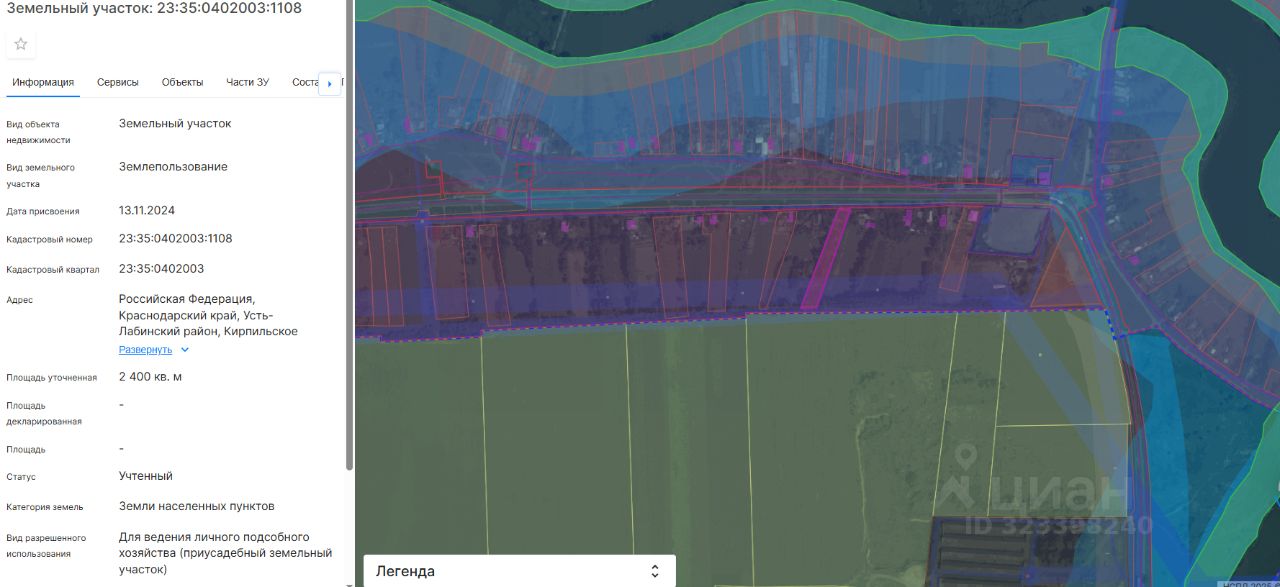
Task: Switch to the Объекты tab
Action: (182, 82)
